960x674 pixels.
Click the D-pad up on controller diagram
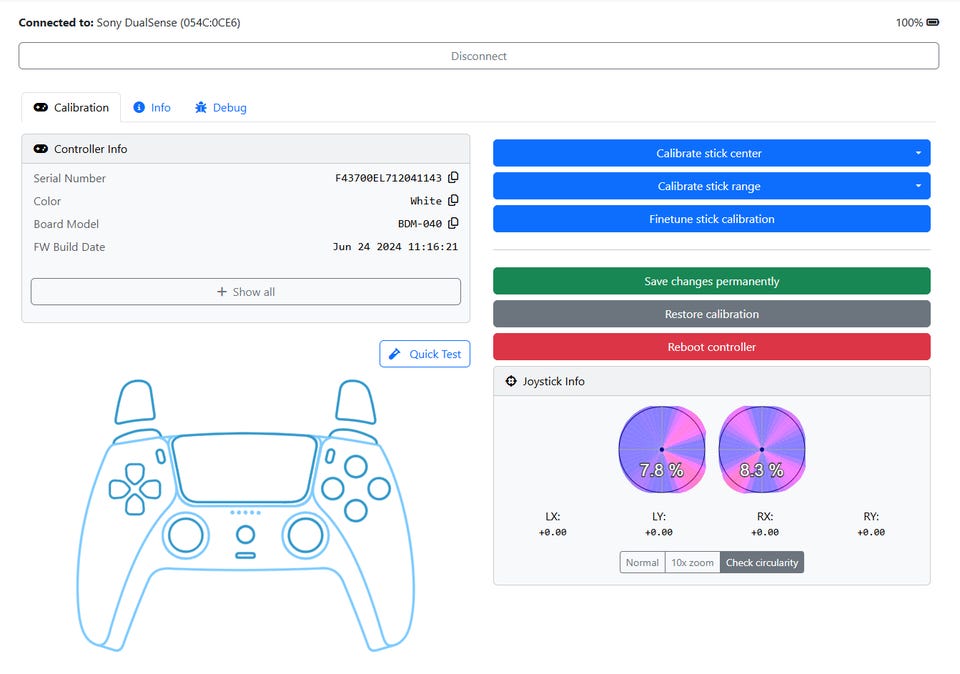[135, 473]
